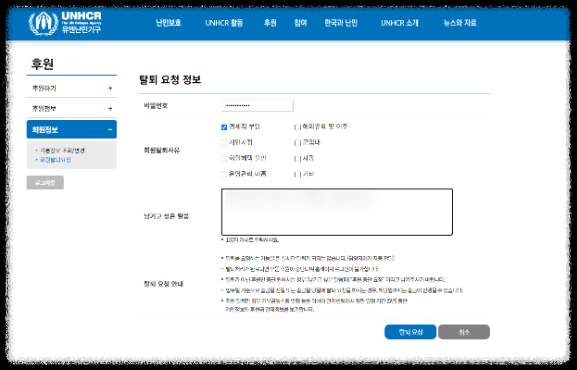The width and height of the screenshot is (577, 370).
Task: Check the 군입대 checkbox
Action: (297, 143)
